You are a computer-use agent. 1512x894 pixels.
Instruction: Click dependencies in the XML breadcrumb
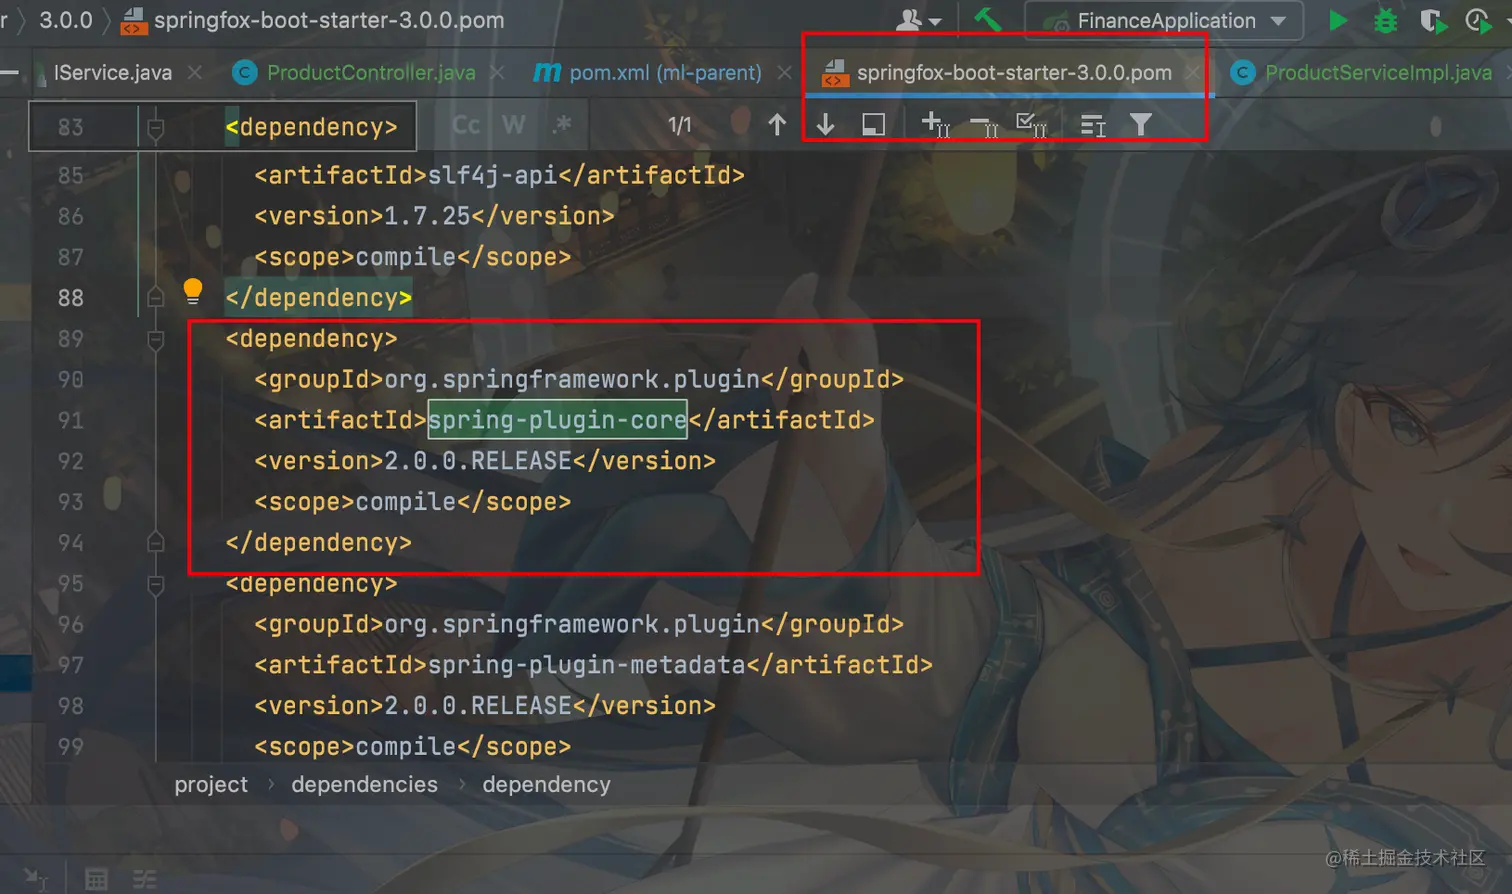click(364, 785)
